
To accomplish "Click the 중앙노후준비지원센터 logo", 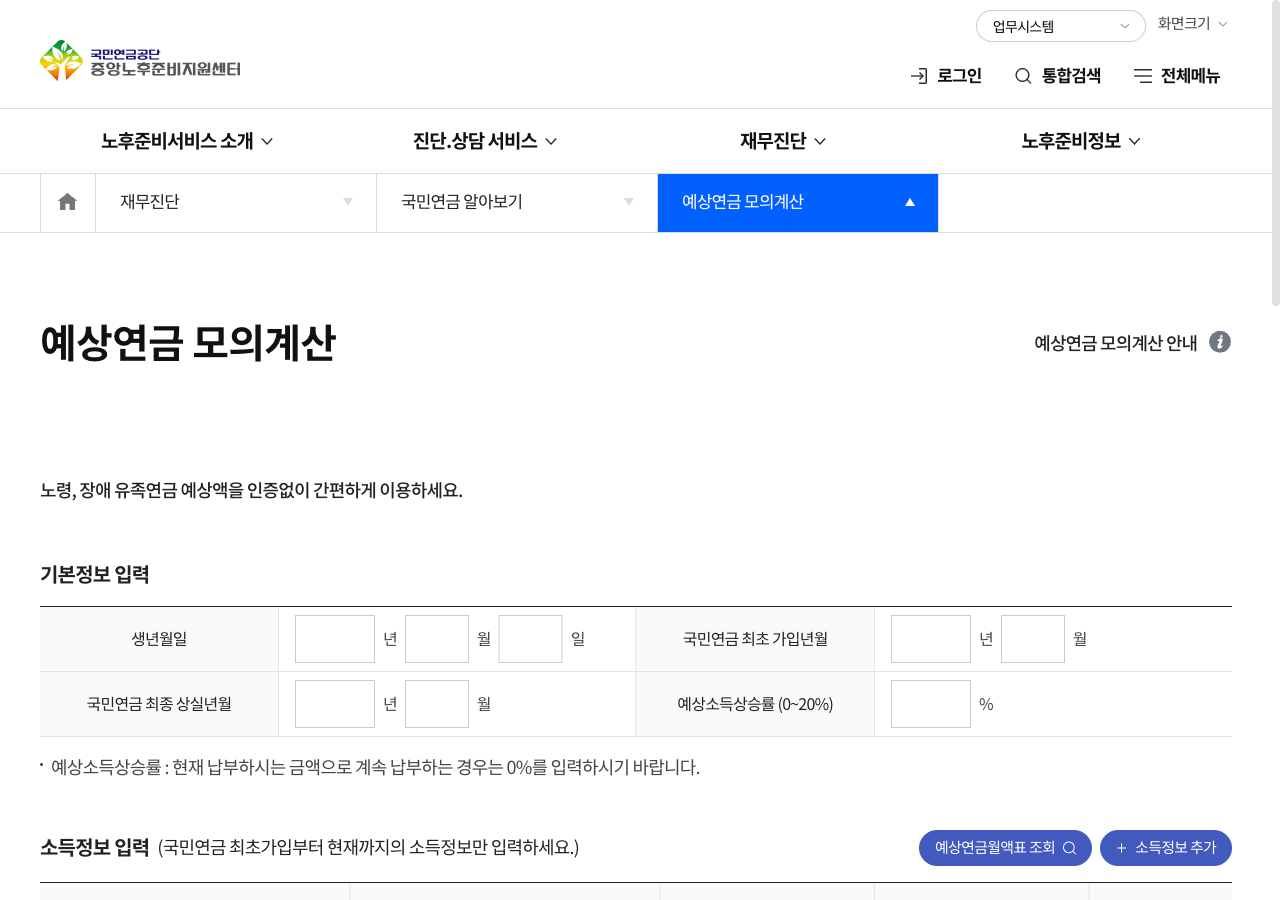I will pyautogui.click(x=140, y=61).
